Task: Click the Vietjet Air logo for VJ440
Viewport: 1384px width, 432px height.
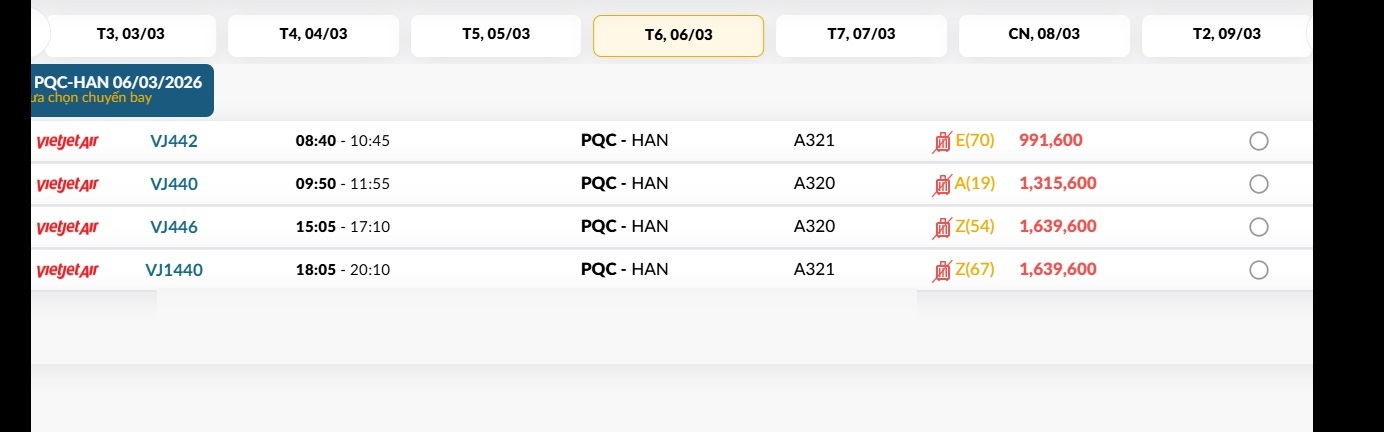Action: (x=67, y=184)
